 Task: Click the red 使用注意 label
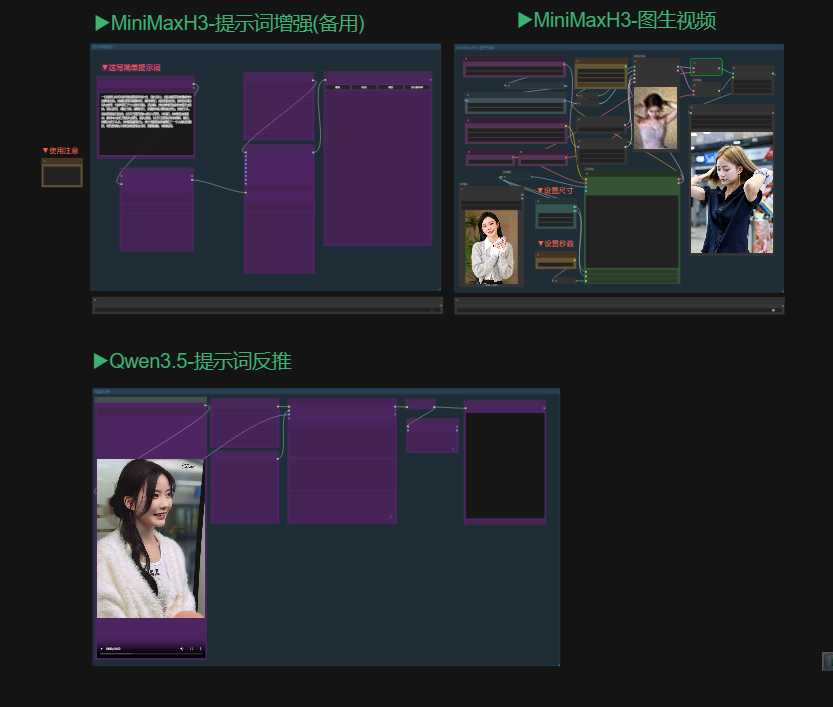click(60, 151)
